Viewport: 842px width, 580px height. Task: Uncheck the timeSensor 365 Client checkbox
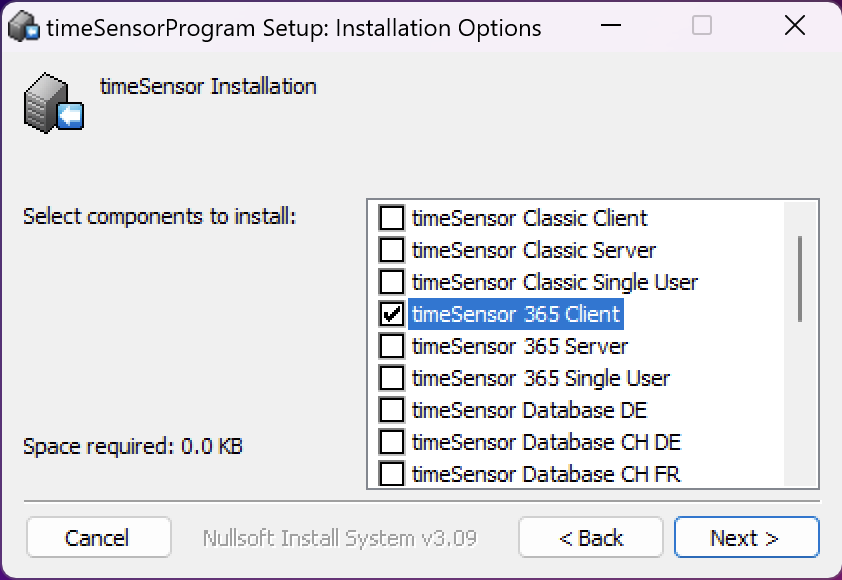(x=391, y=314)
